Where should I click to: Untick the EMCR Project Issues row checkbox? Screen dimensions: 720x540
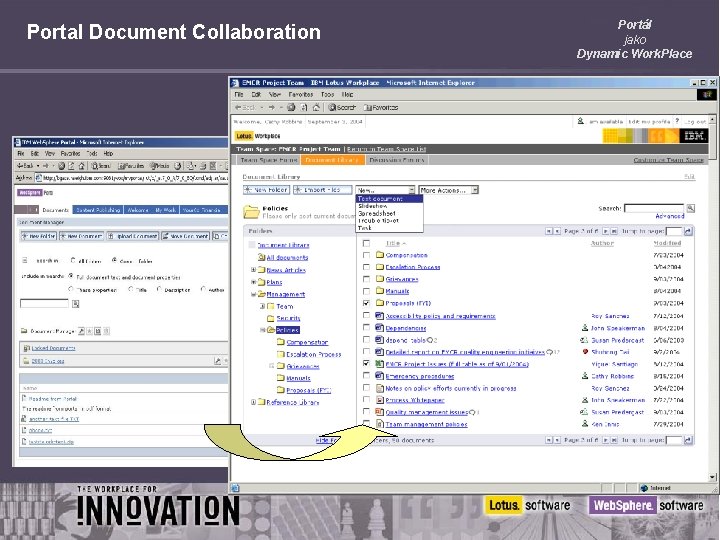366,363
